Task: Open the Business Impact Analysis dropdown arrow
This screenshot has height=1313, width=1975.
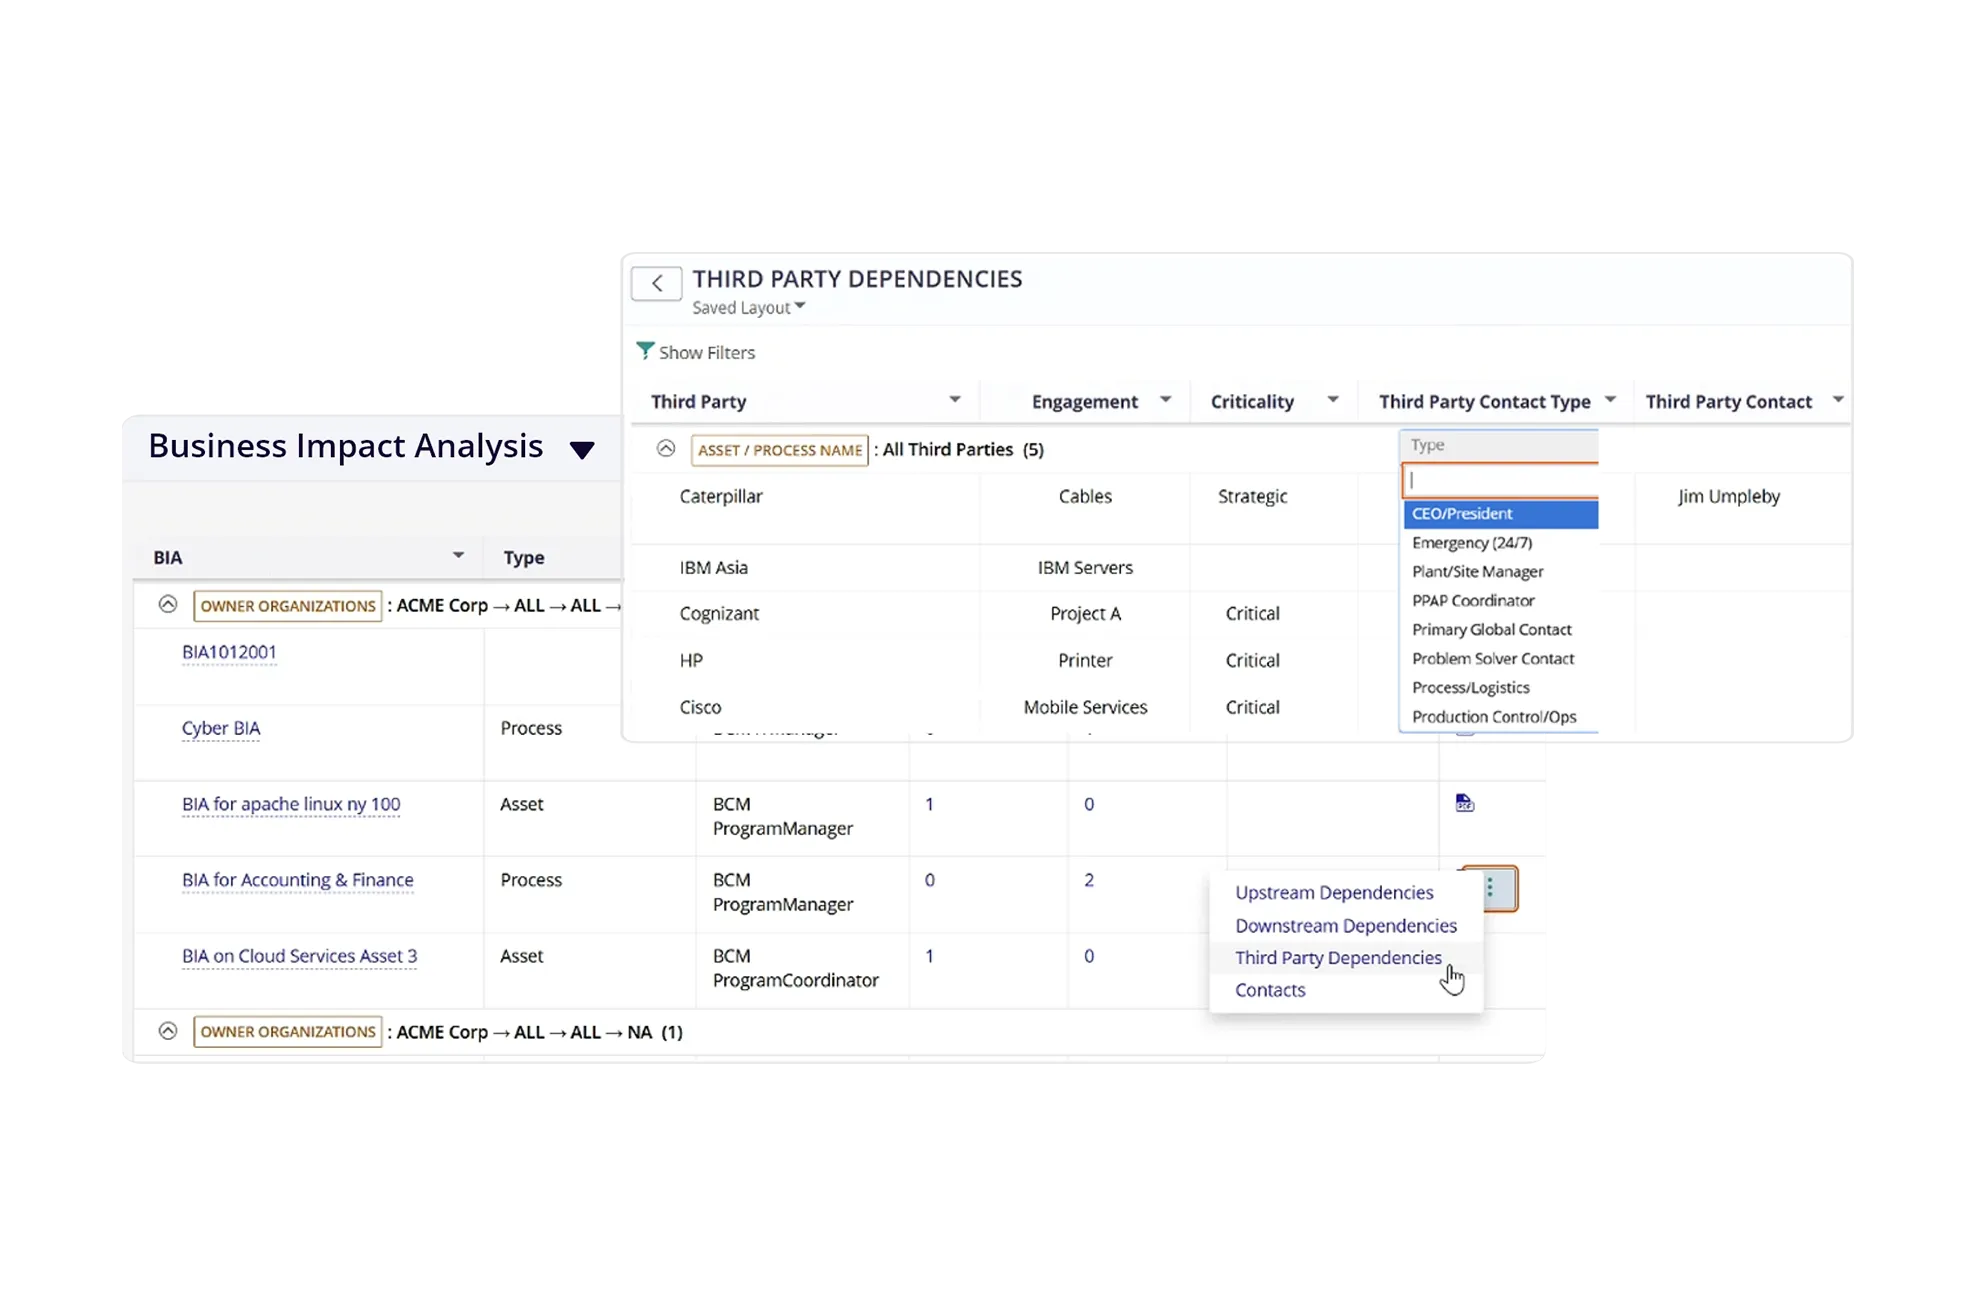Action: [582, 449]
